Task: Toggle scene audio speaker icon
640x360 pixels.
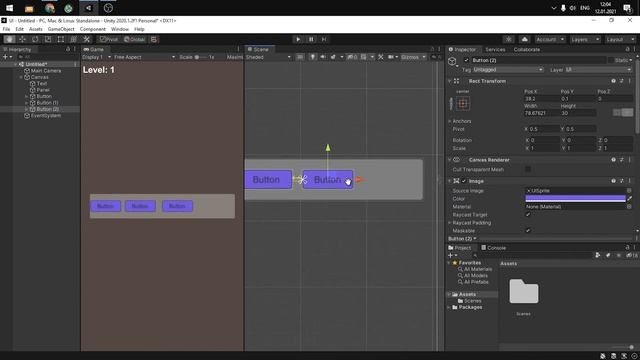Action: point(323,57)
